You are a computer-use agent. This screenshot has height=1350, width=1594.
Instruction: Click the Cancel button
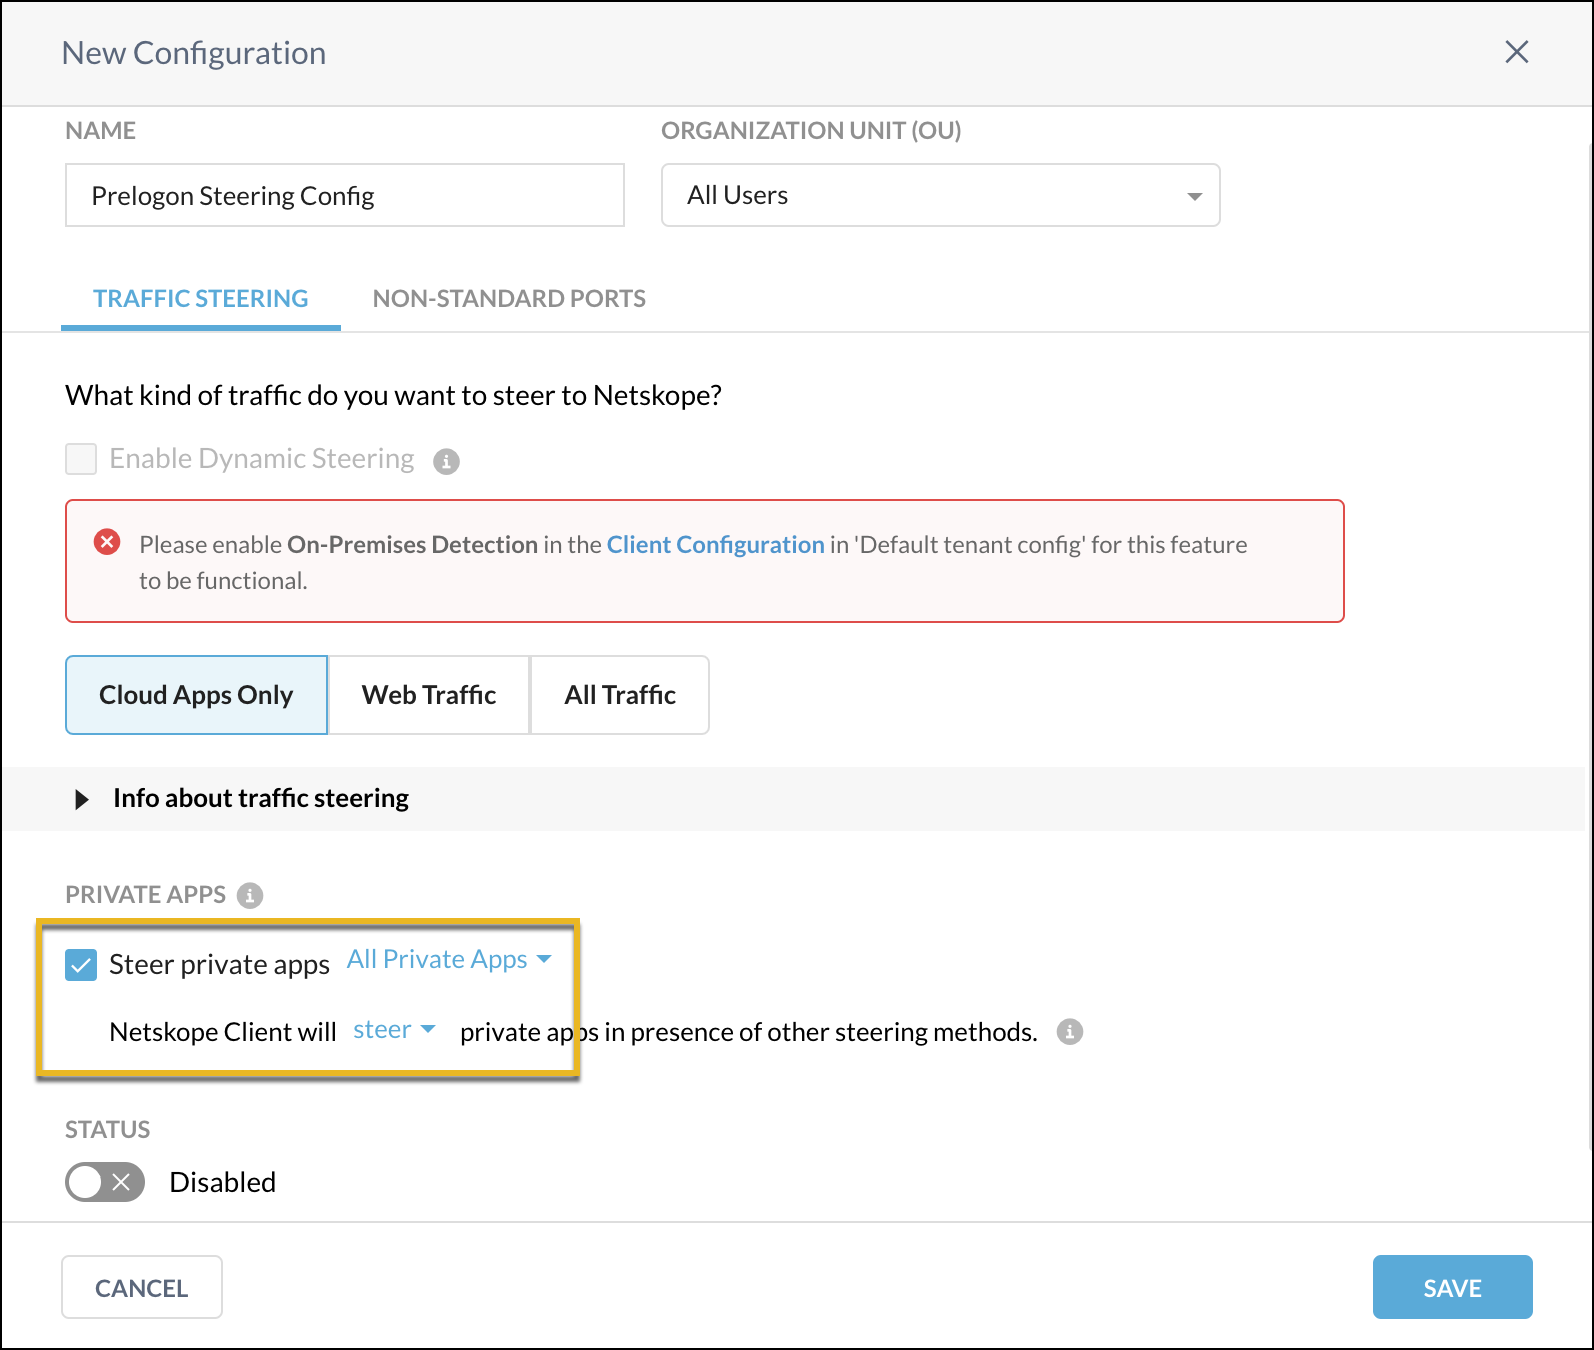tap(142, 1287)
